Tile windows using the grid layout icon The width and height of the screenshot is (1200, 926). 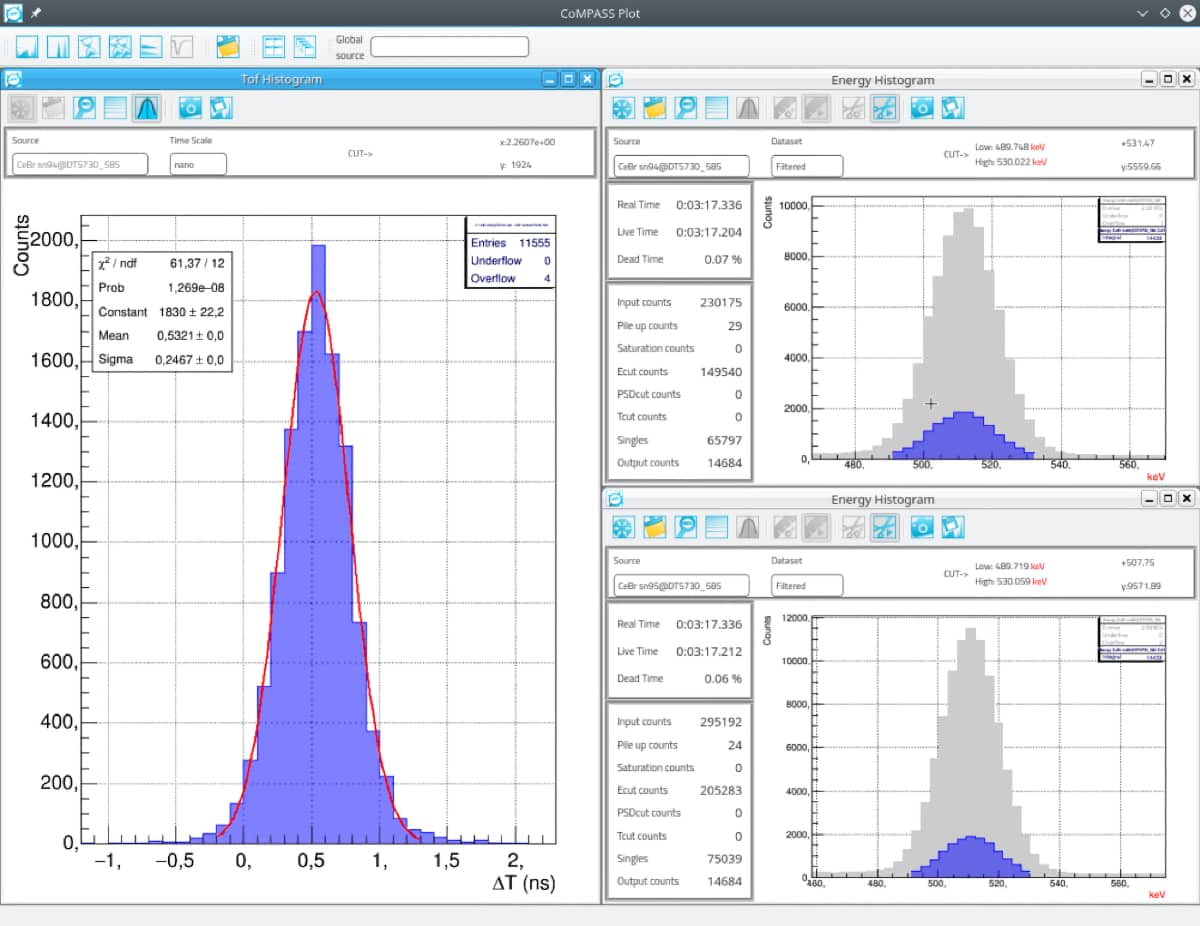tap(273, 46)
